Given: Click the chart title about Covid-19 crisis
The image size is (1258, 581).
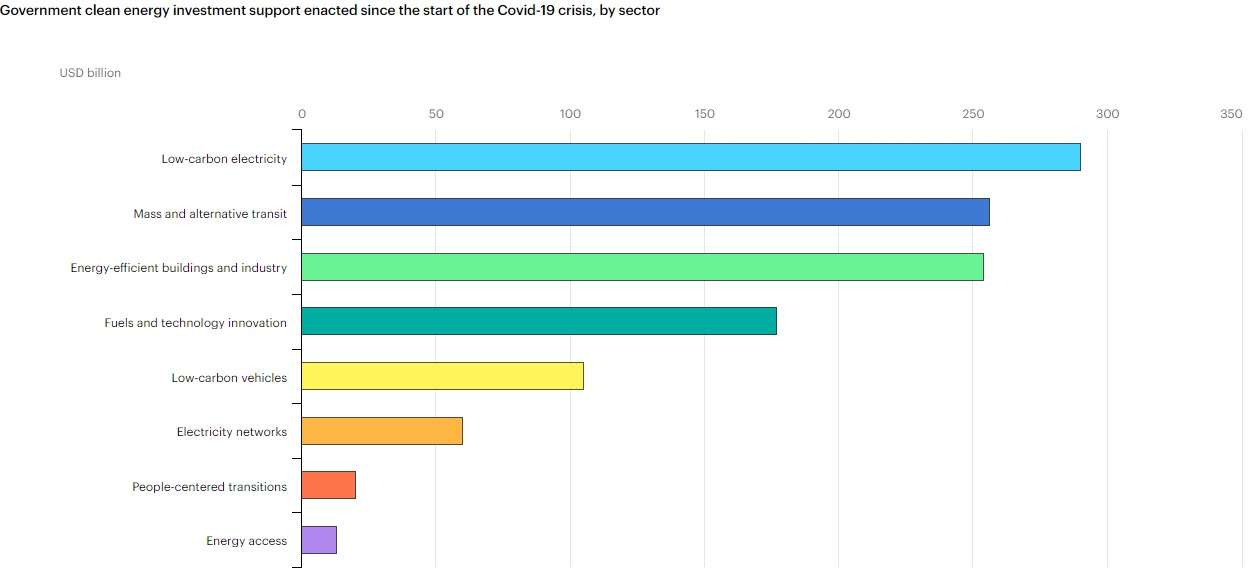Looking at the screenshot, I should [x=330, y=10].
